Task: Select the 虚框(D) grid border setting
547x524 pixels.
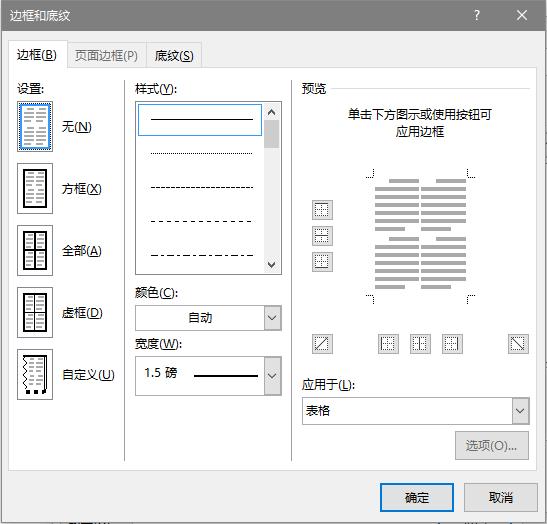Action: [x=35, y=313]
